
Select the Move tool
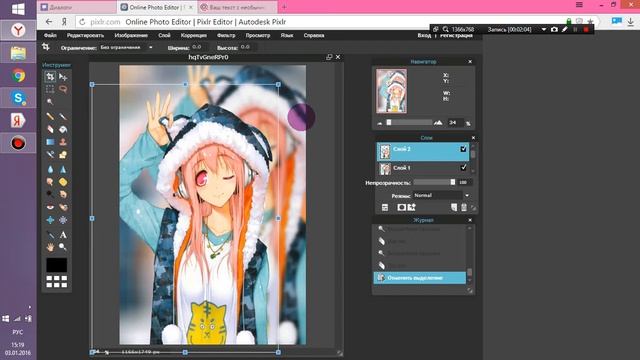point(63,77)
